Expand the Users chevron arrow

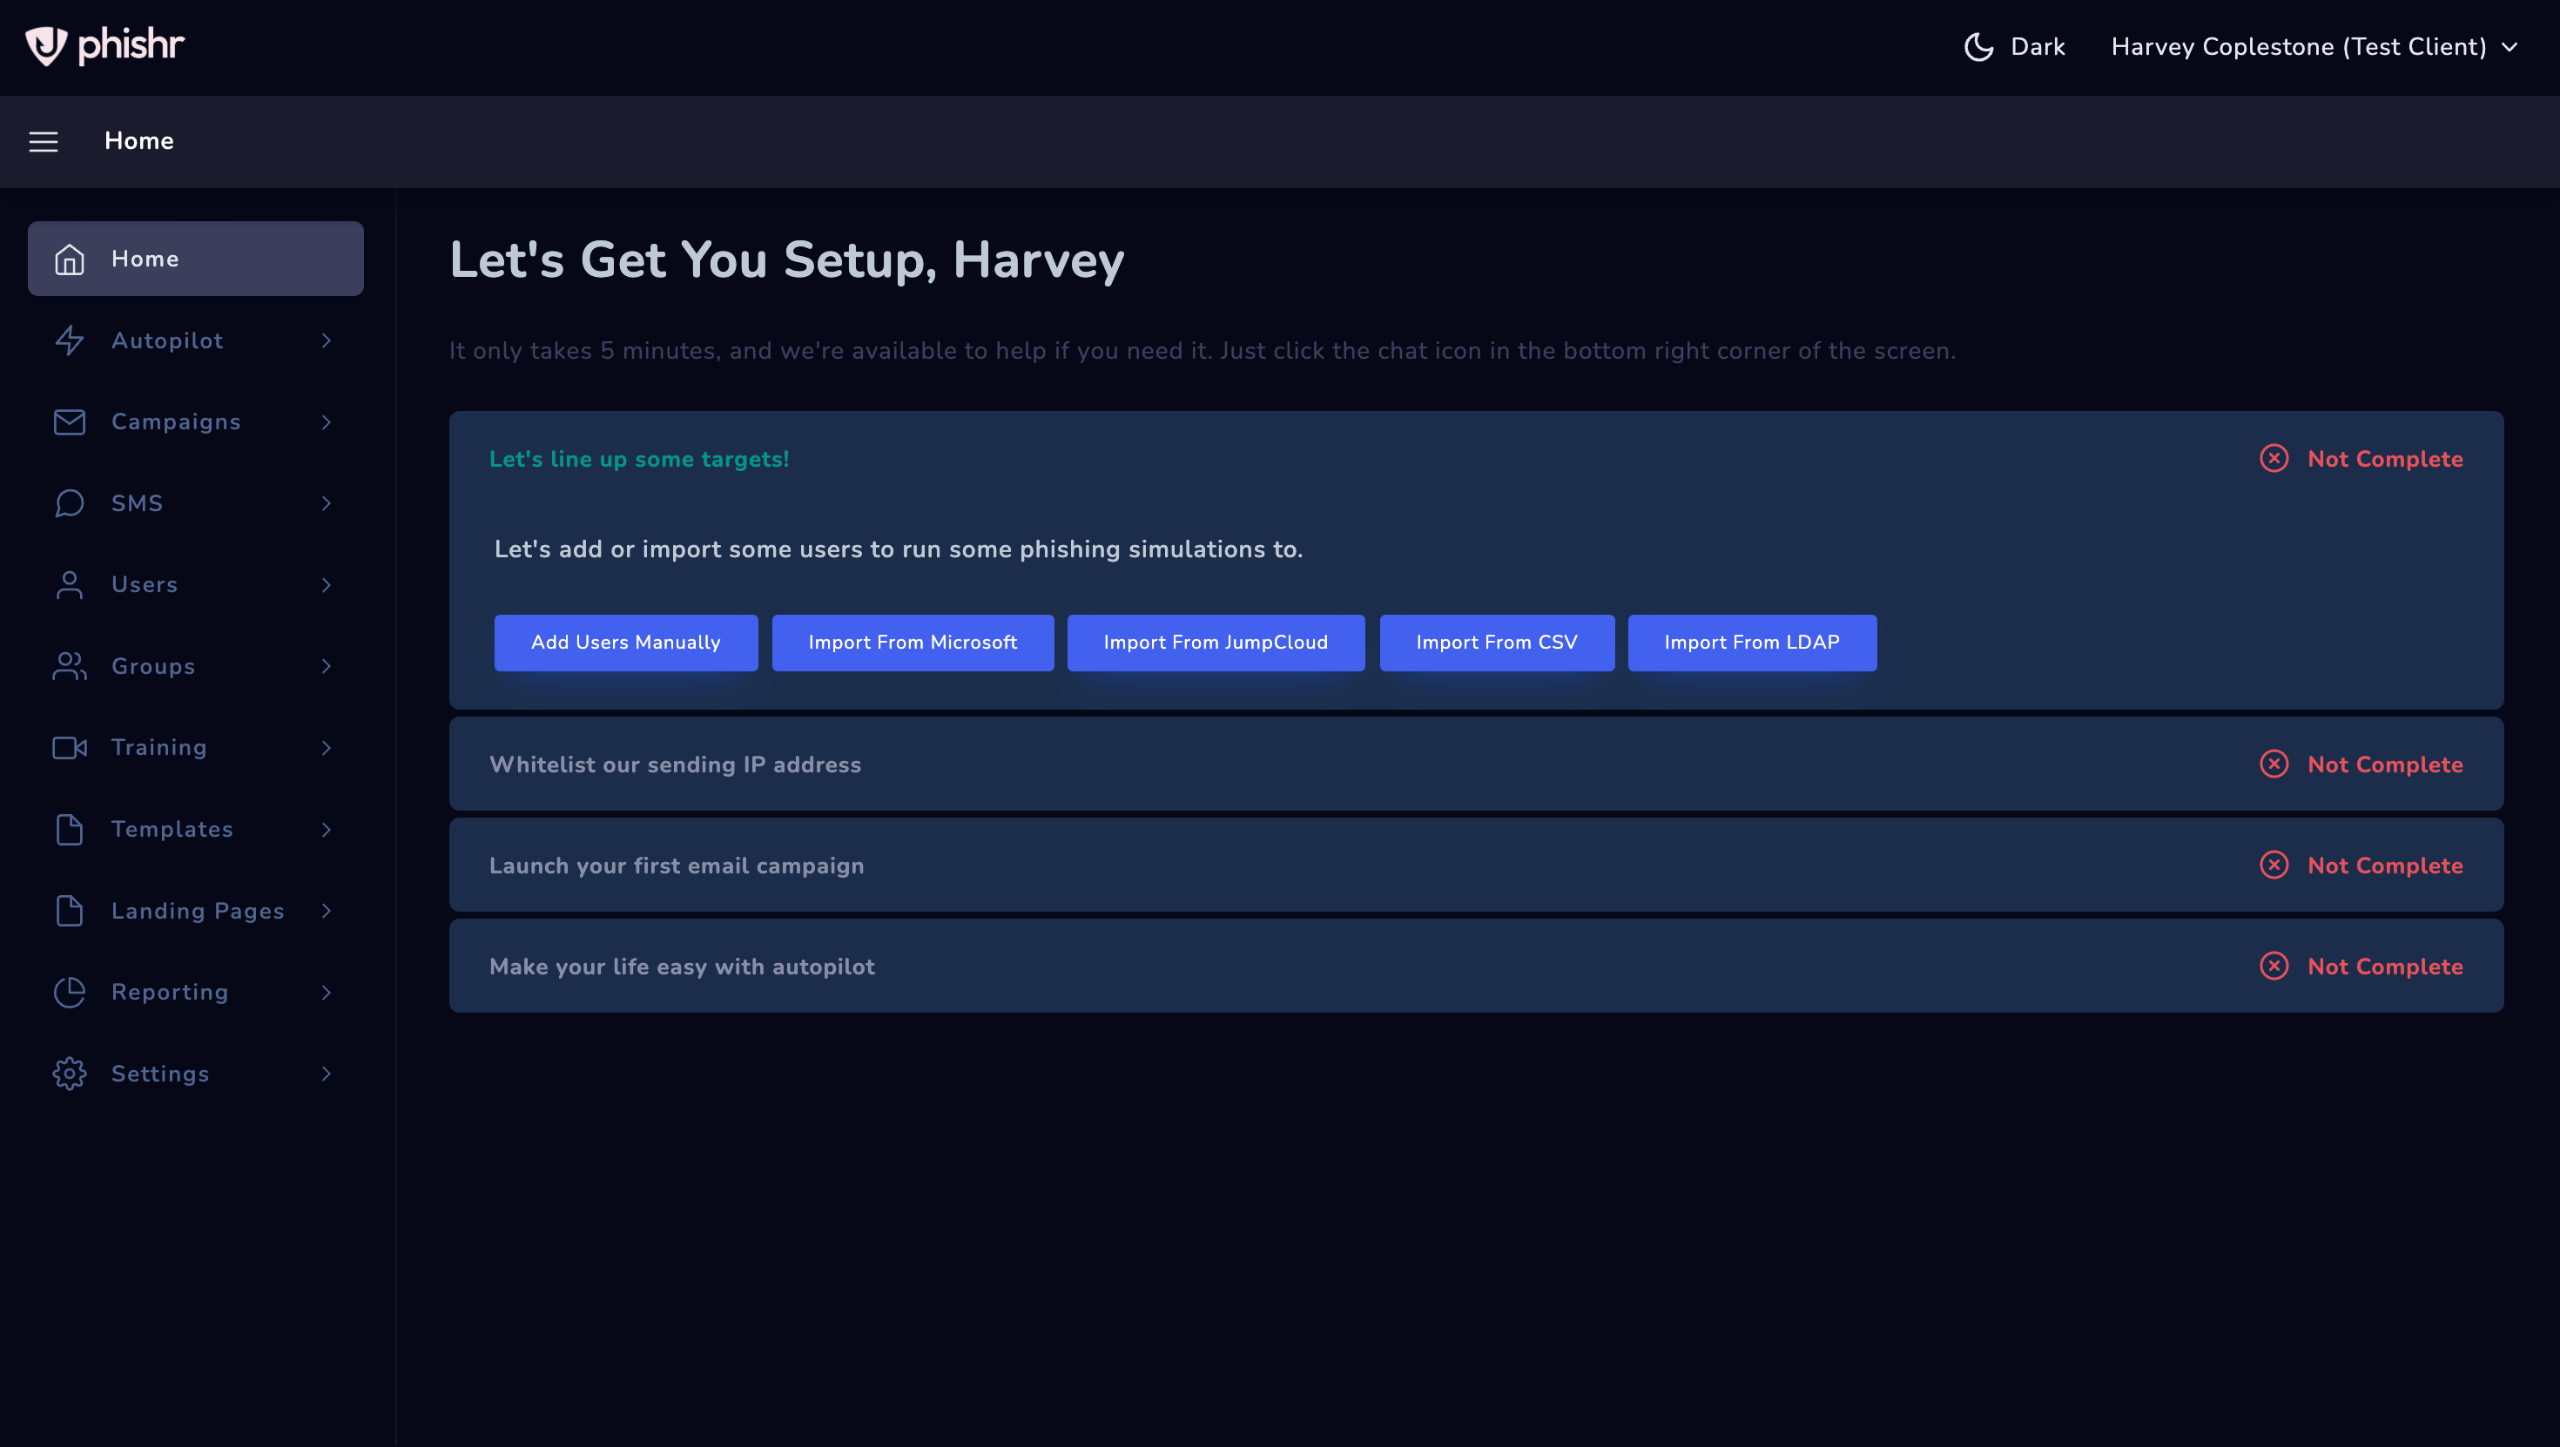[326, 585]
